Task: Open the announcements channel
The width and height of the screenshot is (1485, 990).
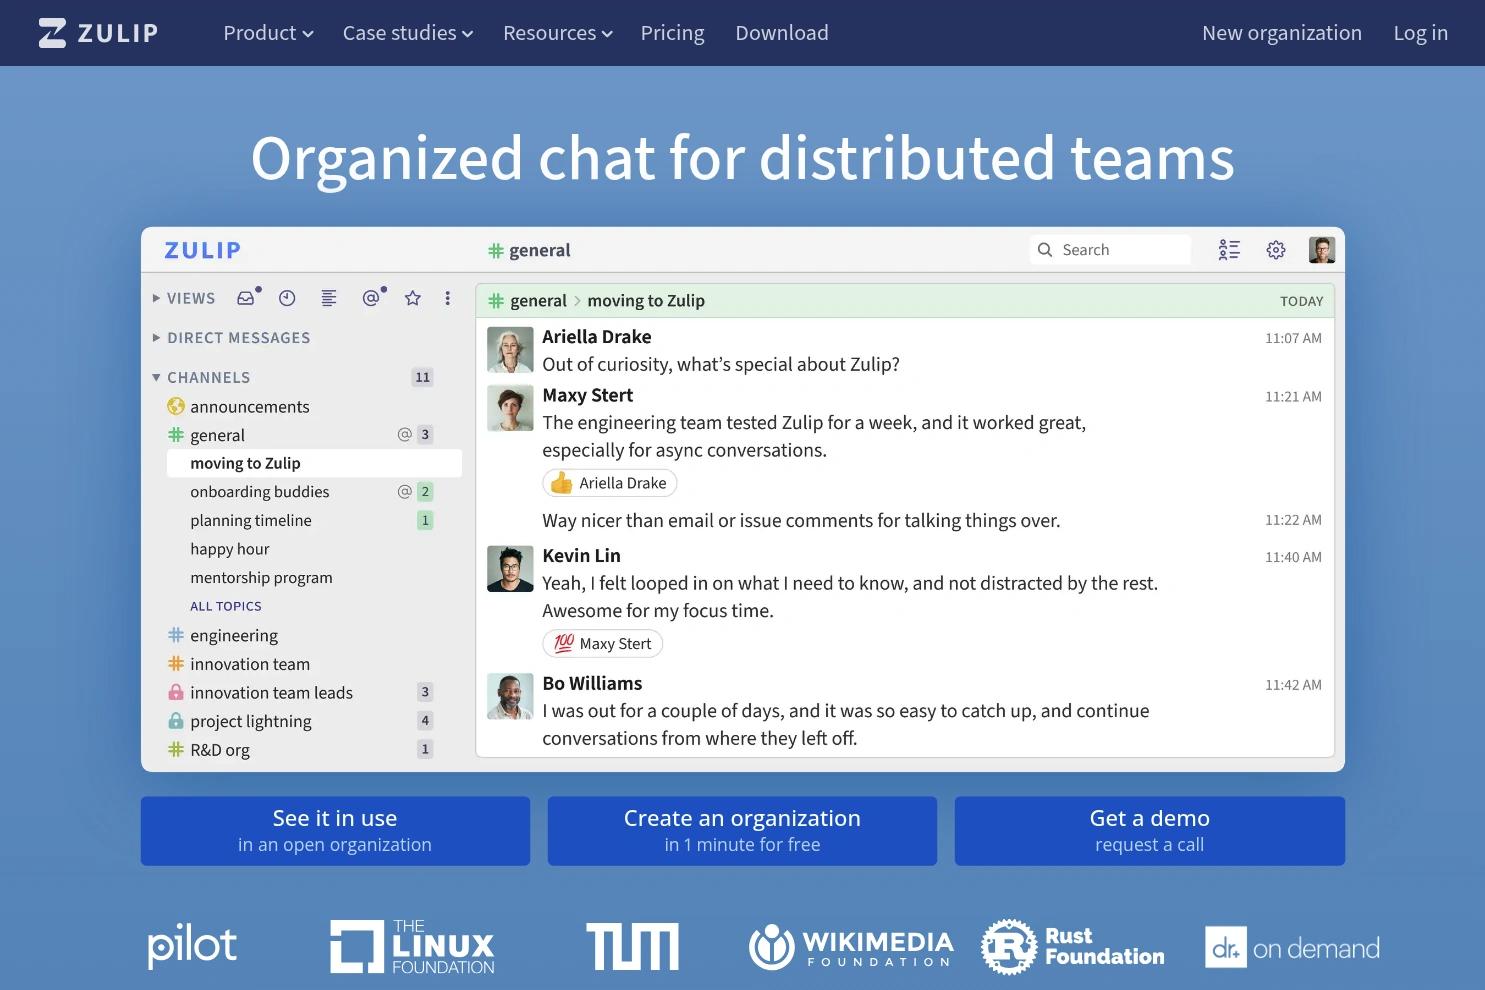Action: (250, 406)
